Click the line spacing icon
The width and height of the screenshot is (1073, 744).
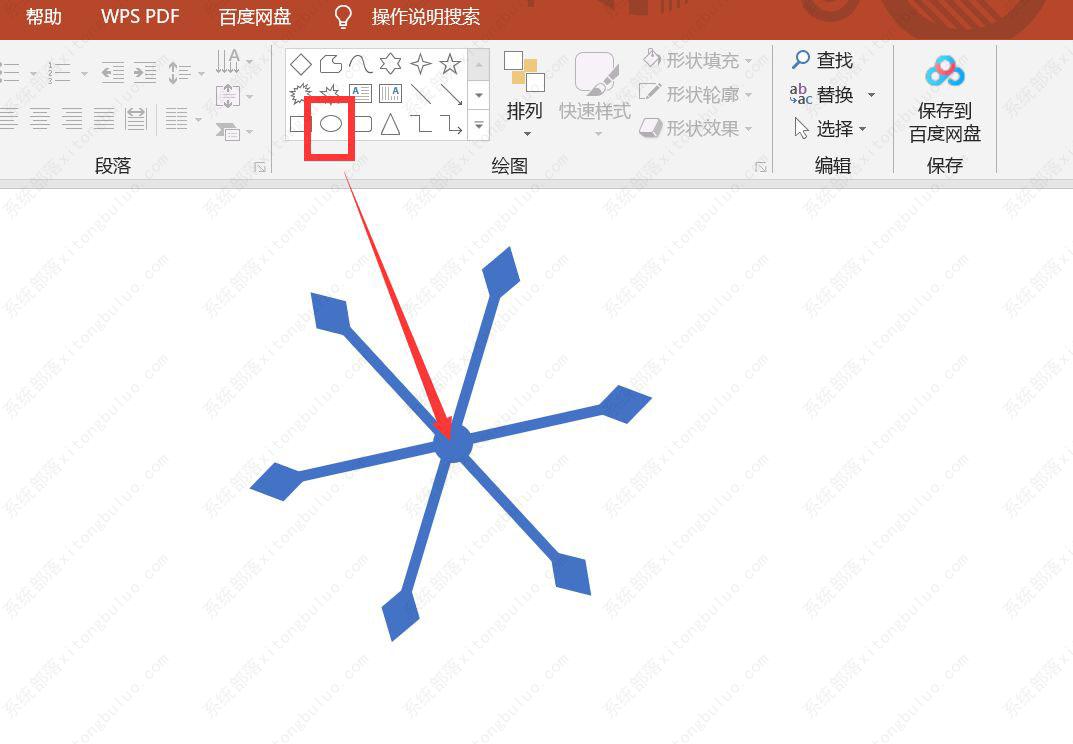(179, 73)
